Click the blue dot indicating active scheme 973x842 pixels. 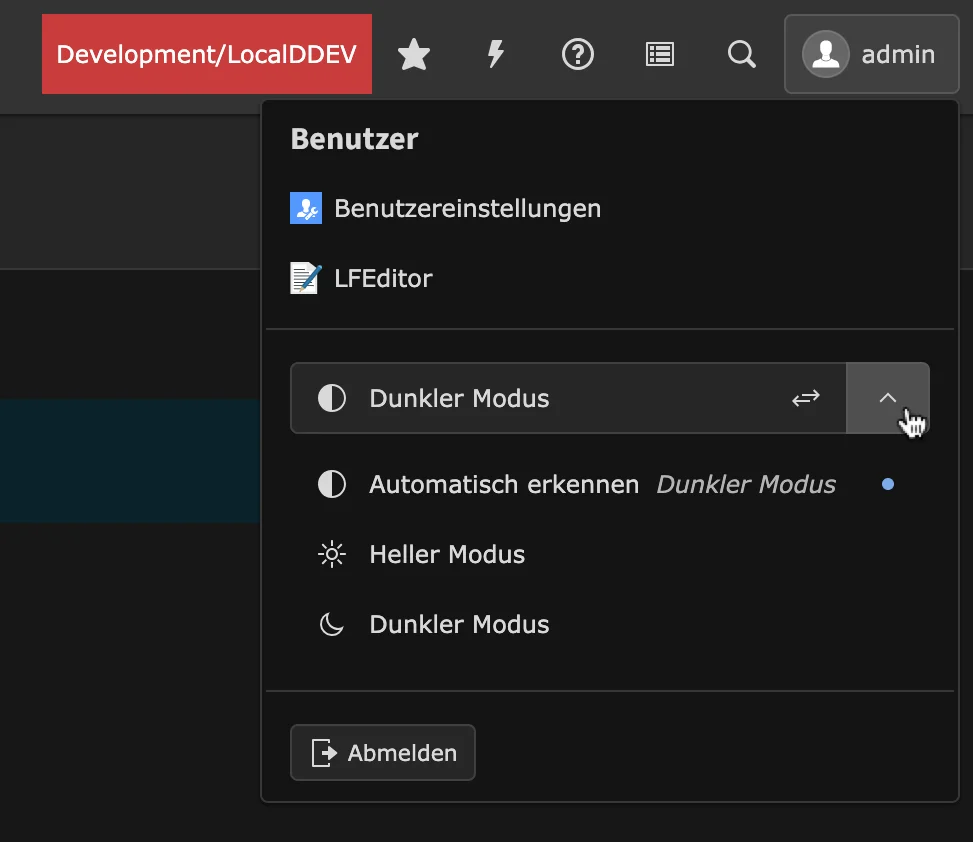coord(888,484)
